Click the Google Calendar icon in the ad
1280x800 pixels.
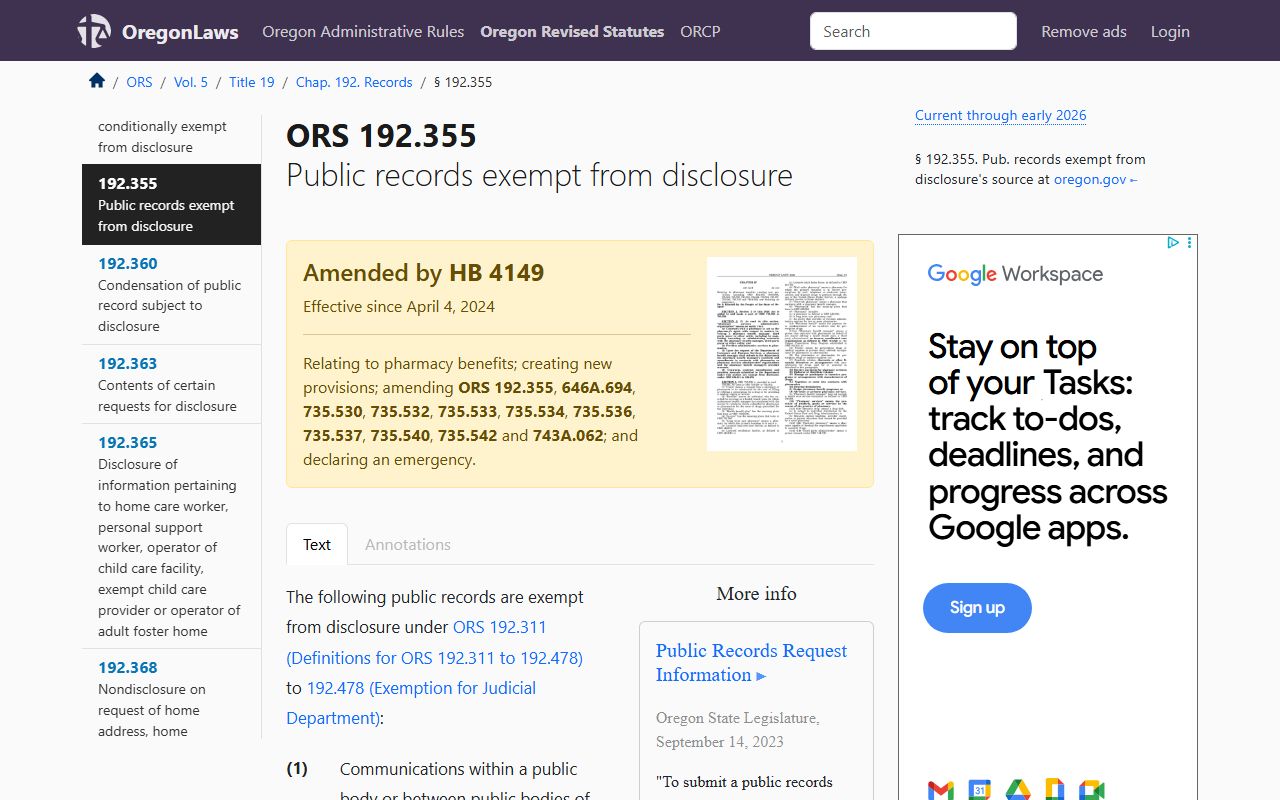pyautogui.click(x=979, y=790)
